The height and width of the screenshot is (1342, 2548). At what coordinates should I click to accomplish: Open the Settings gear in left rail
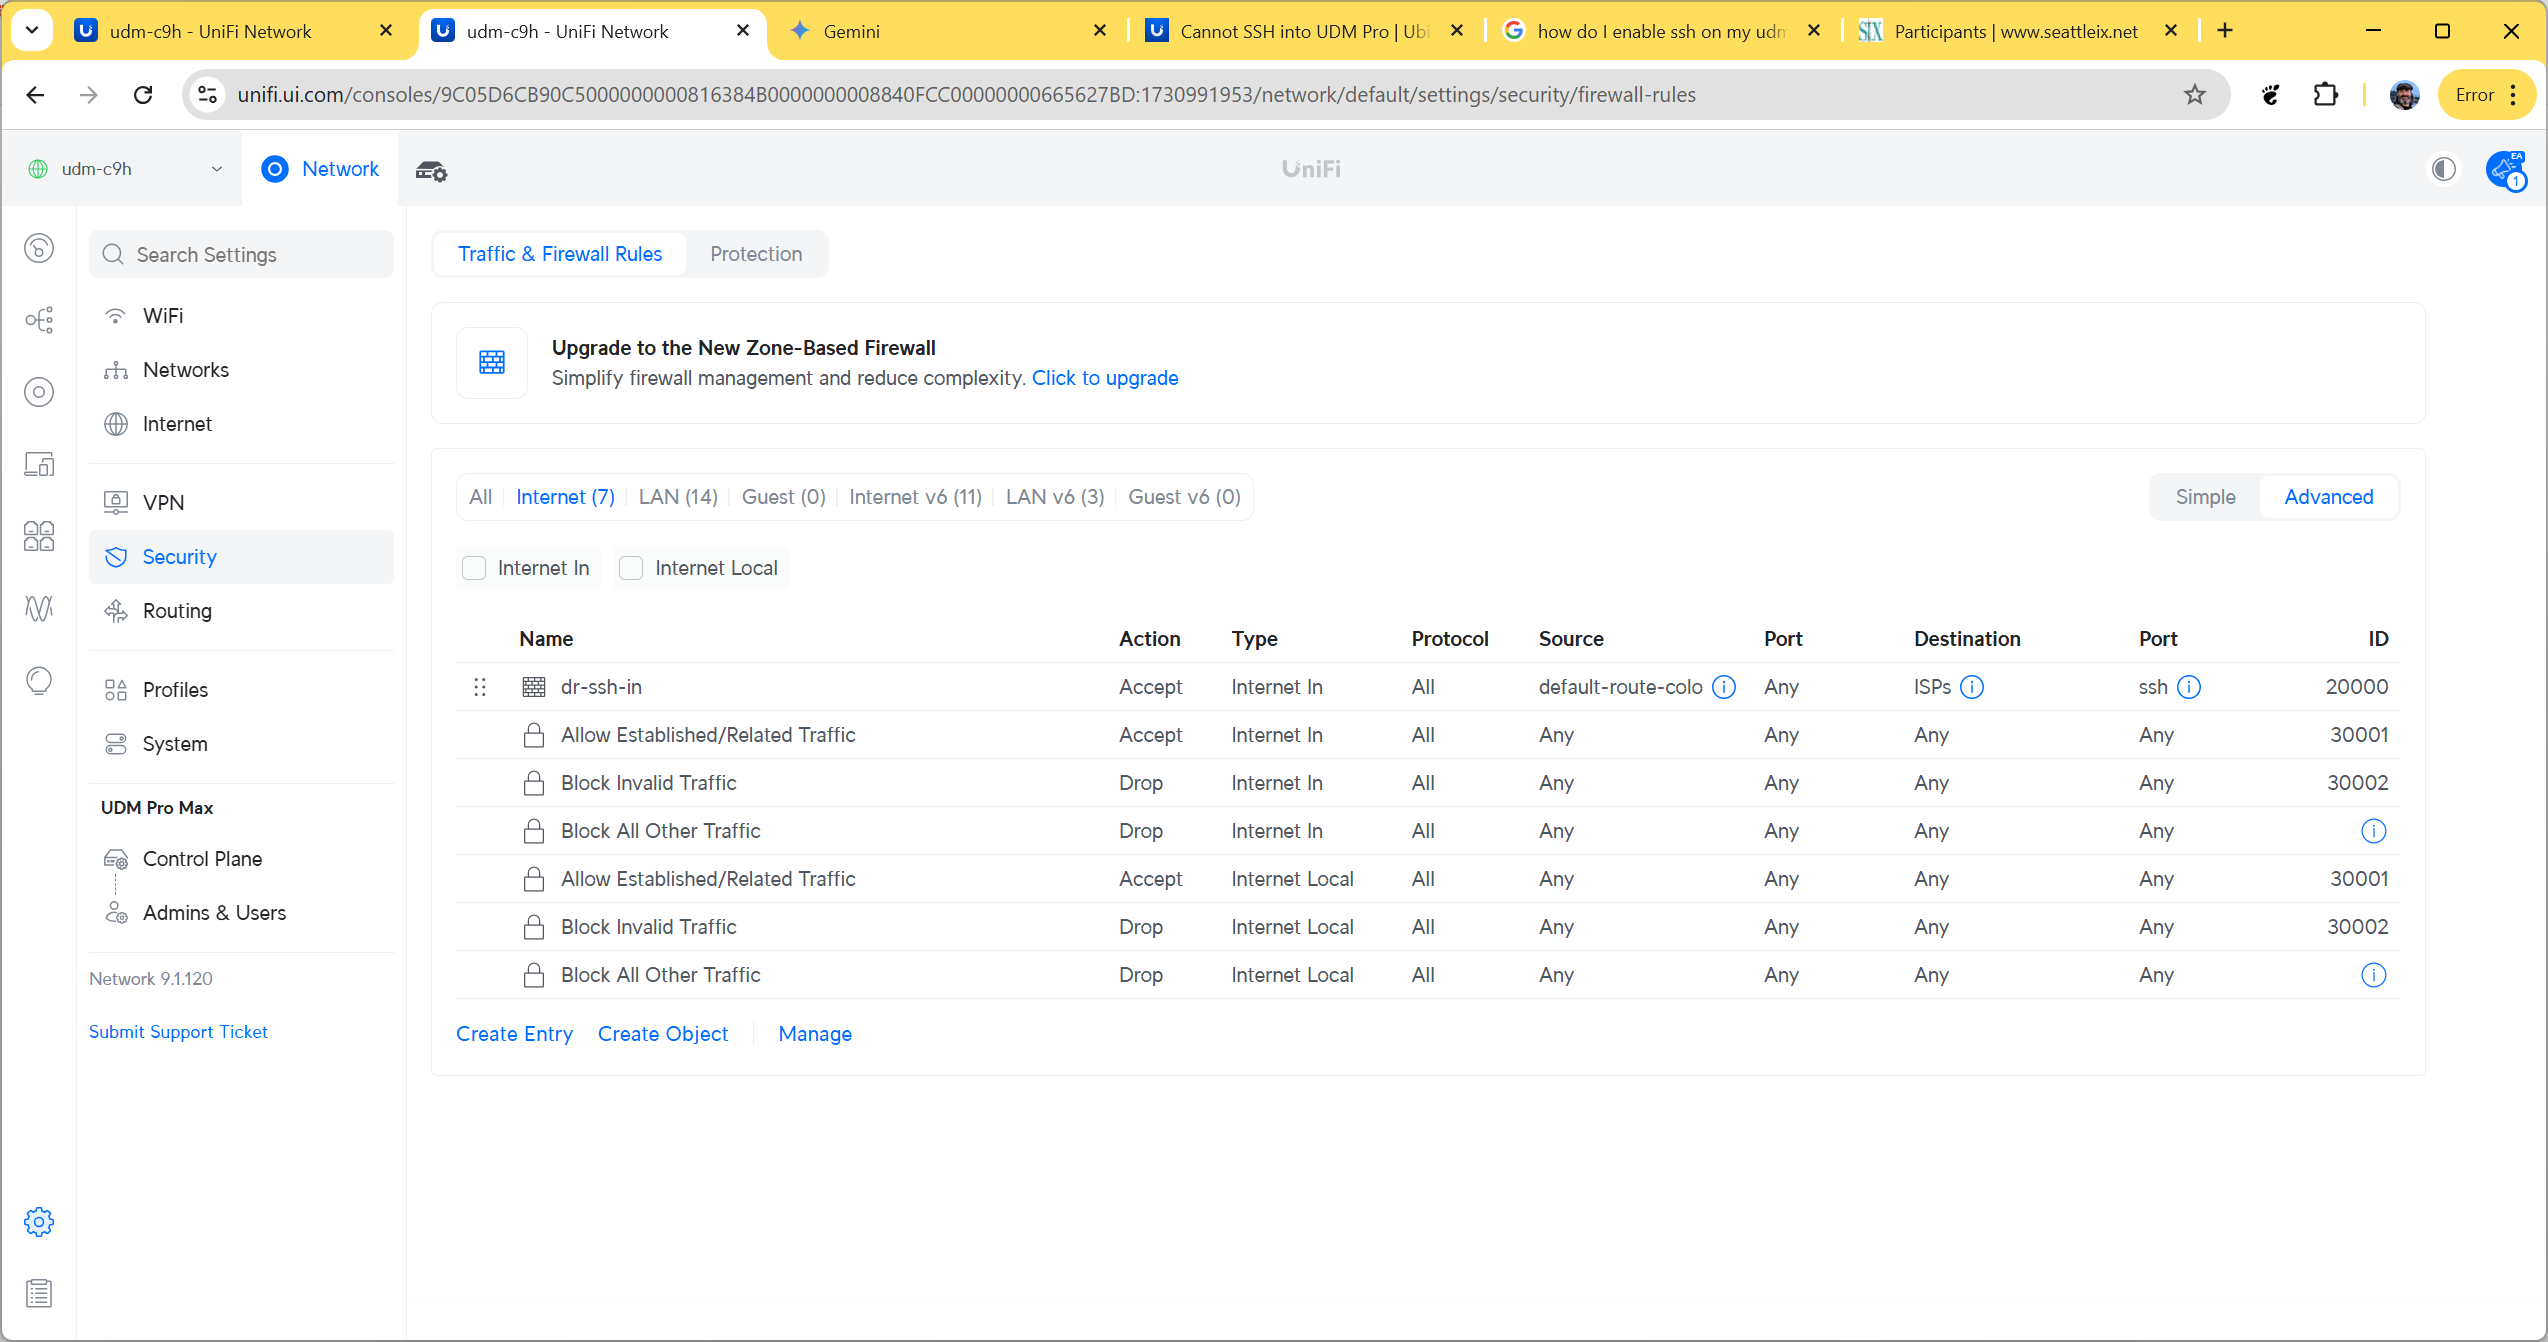point(38,1221)
